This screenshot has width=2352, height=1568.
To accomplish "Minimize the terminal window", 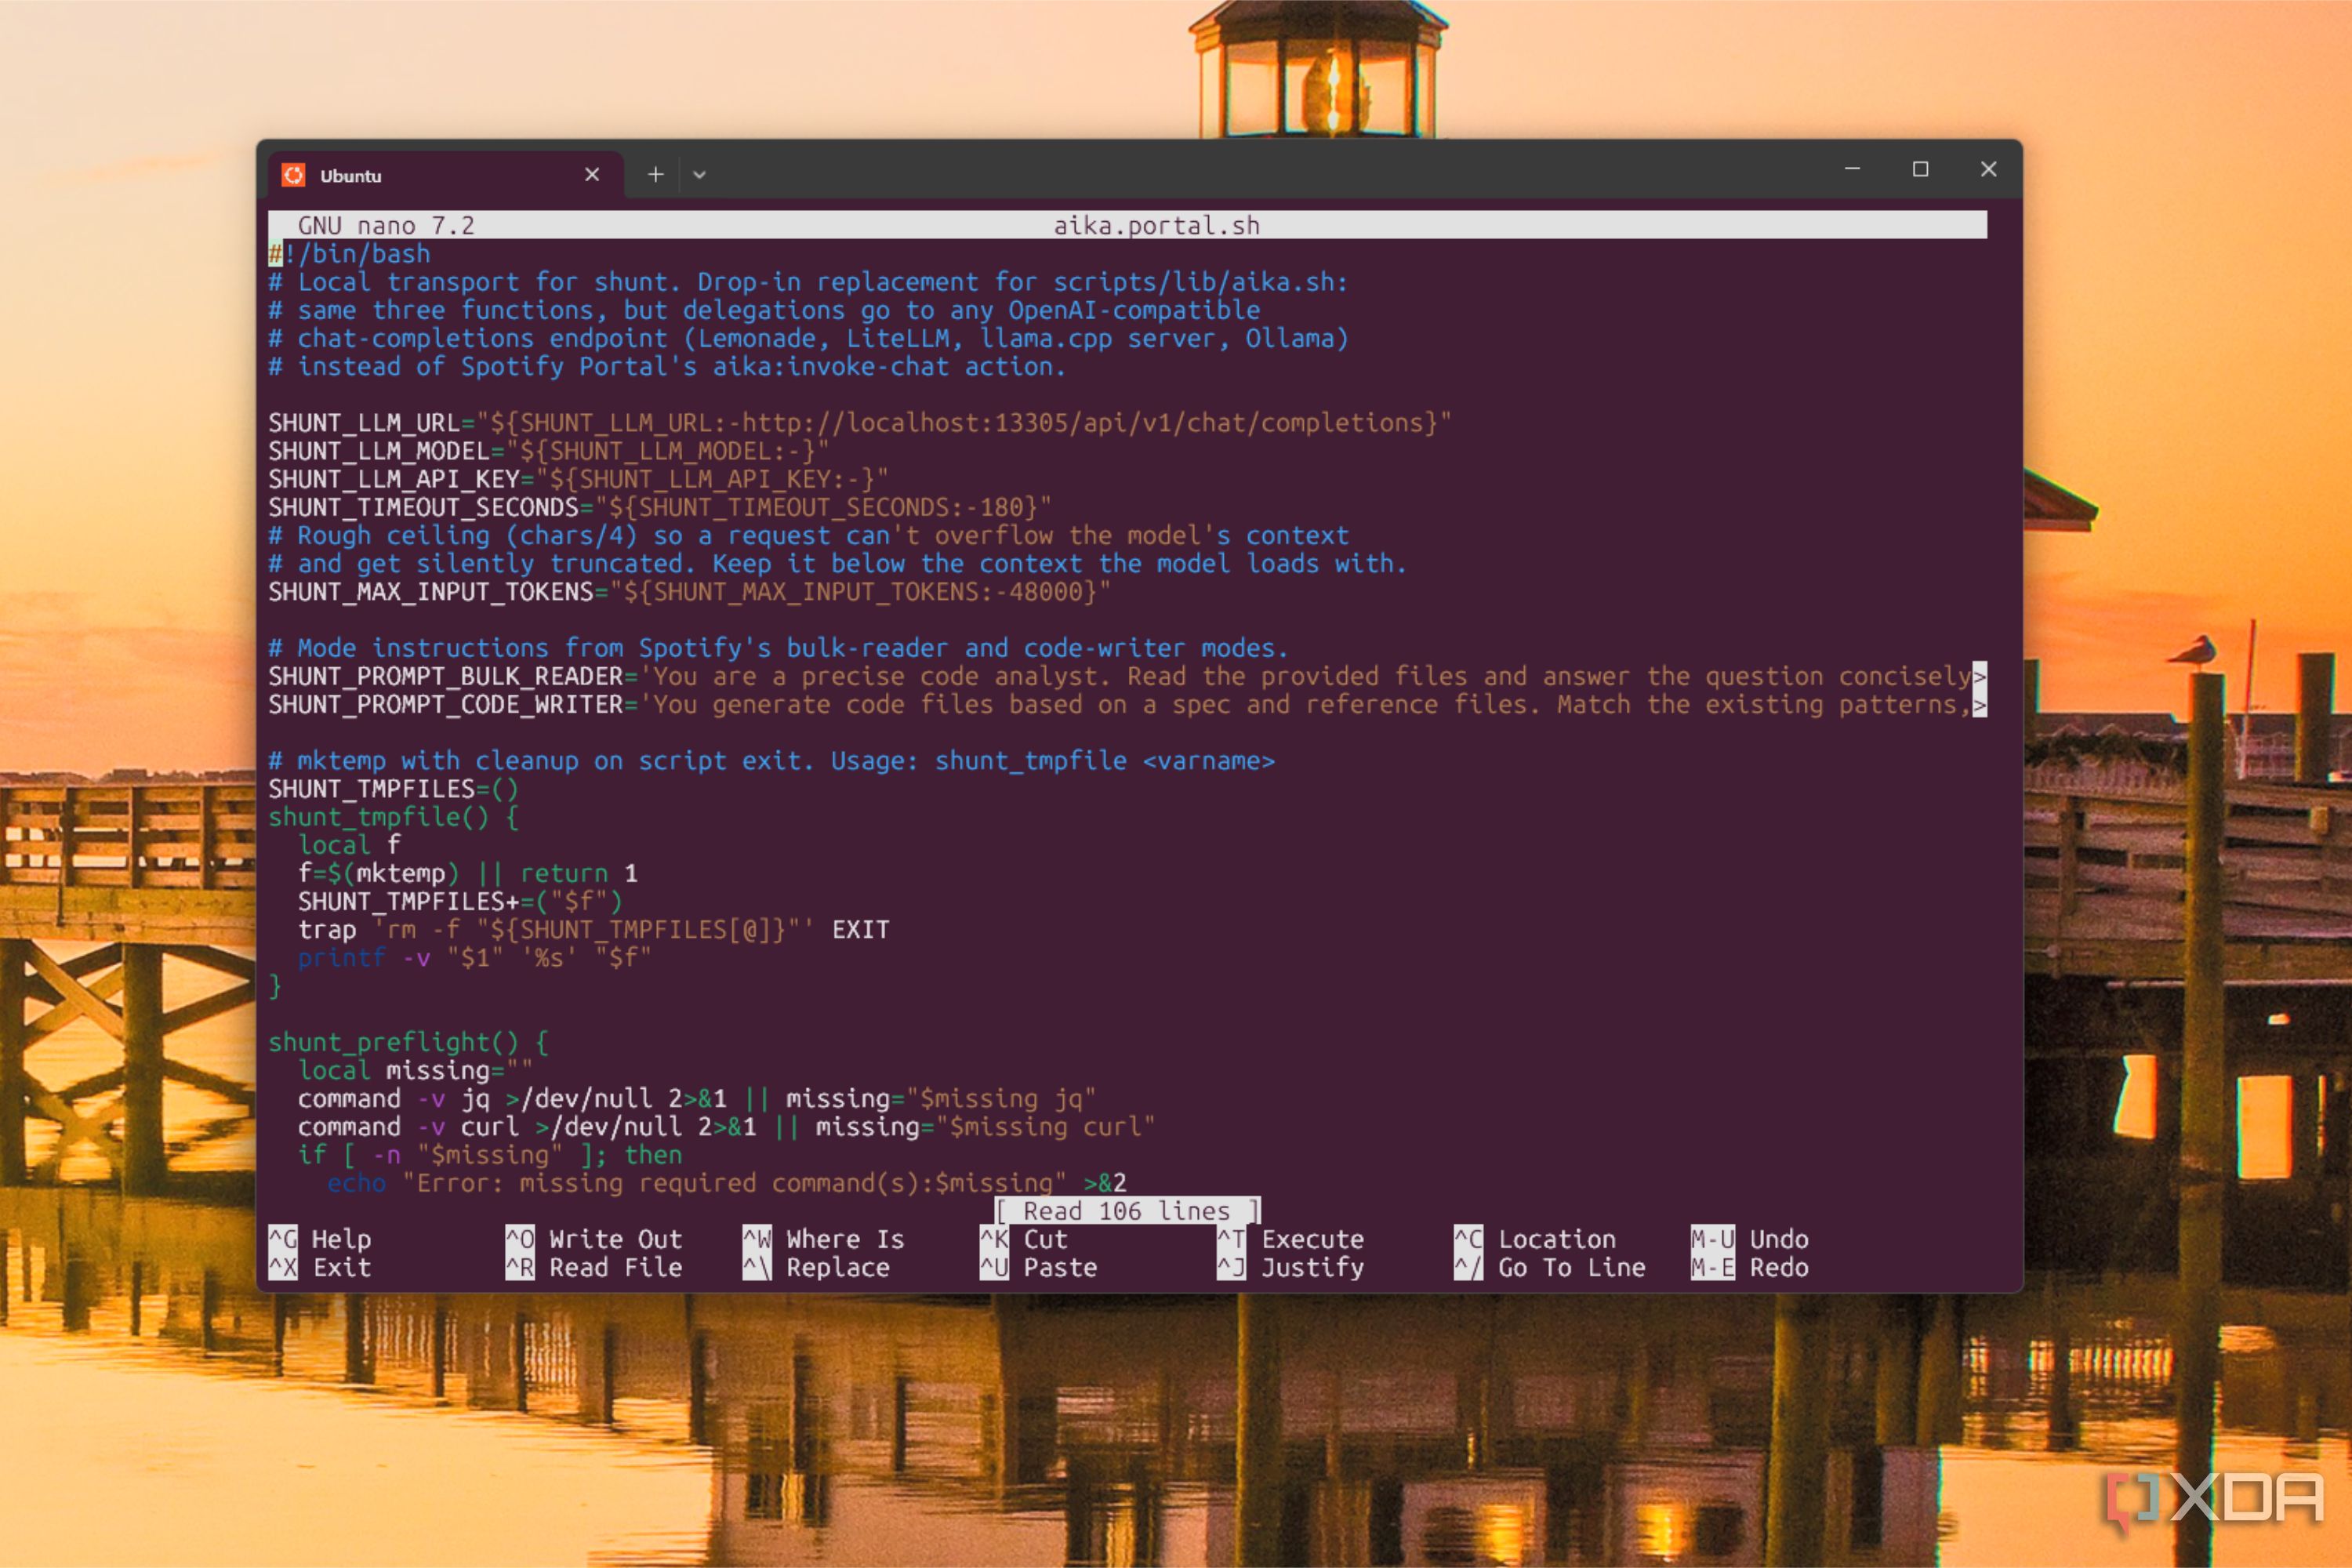I will pyautogui.click(x=1852, y=169).
